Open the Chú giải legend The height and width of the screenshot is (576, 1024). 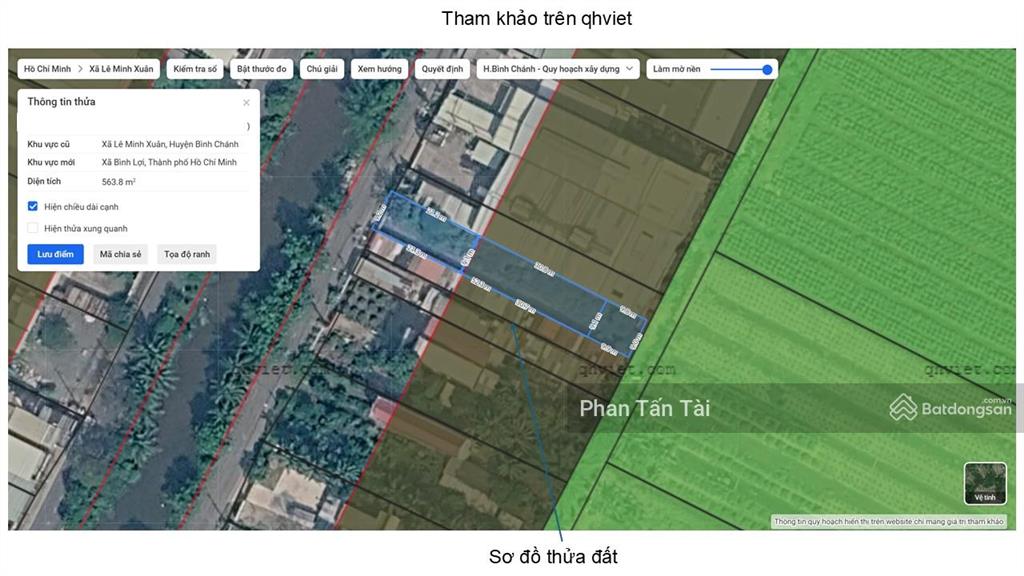[322, 69]
